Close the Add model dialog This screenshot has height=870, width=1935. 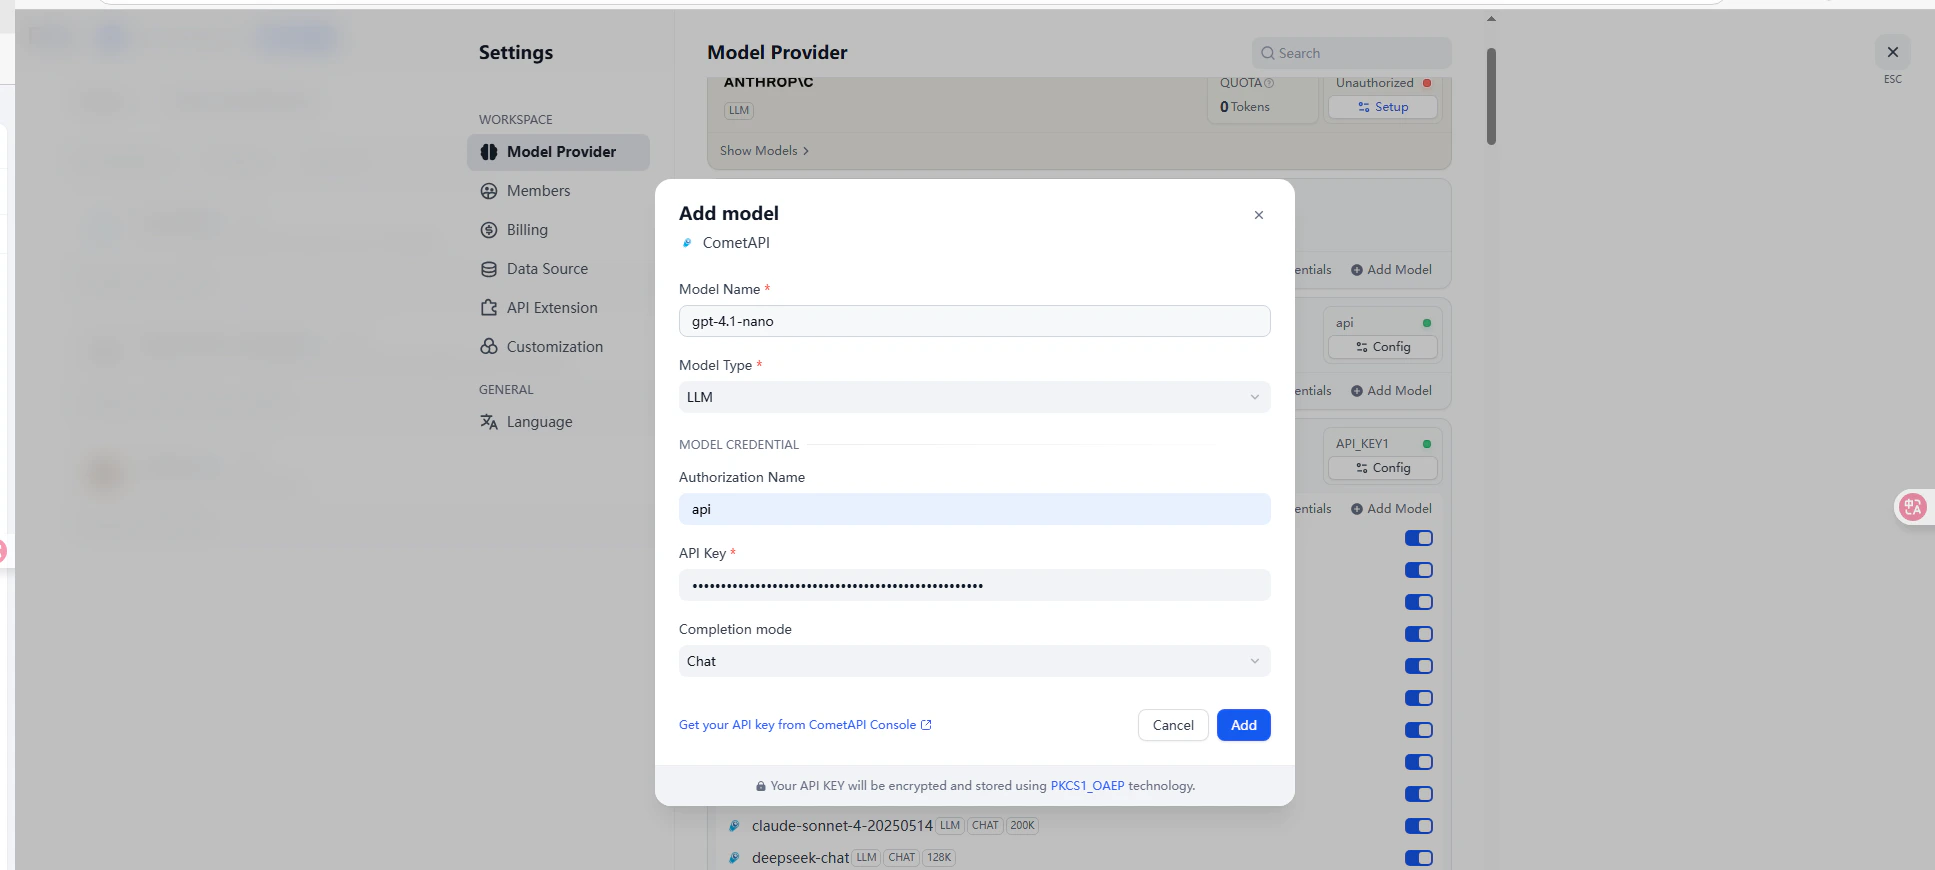point(1258,215)
